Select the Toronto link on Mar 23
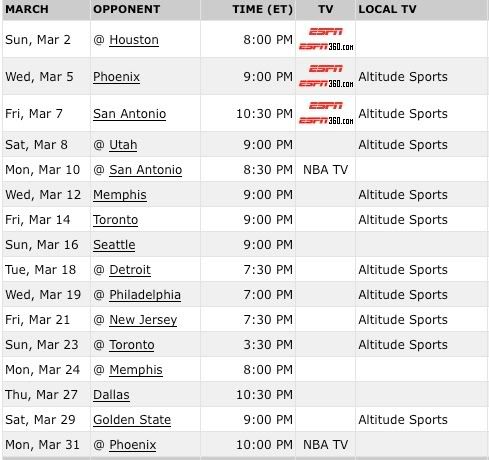Viewport: 489px width, 460px height. (x=132, y=345)
